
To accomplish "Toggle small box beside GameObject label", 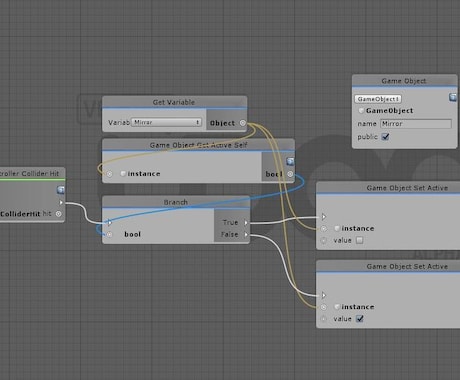I will tap(361, 110).
